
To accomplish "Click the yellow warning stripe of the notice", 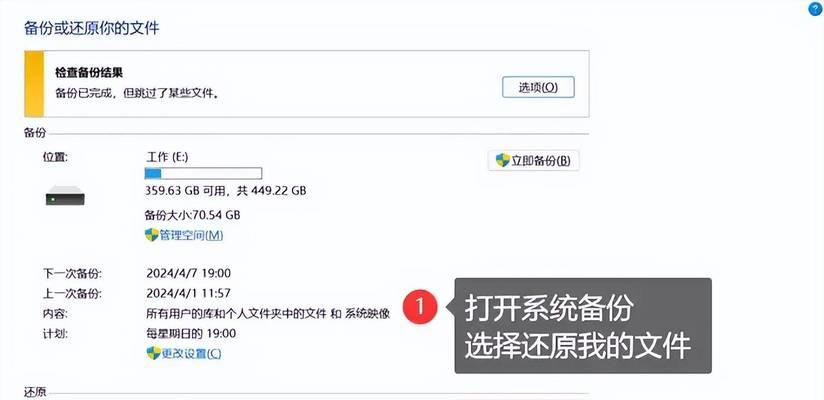I will pyautogui.click(x=34, y=84).
